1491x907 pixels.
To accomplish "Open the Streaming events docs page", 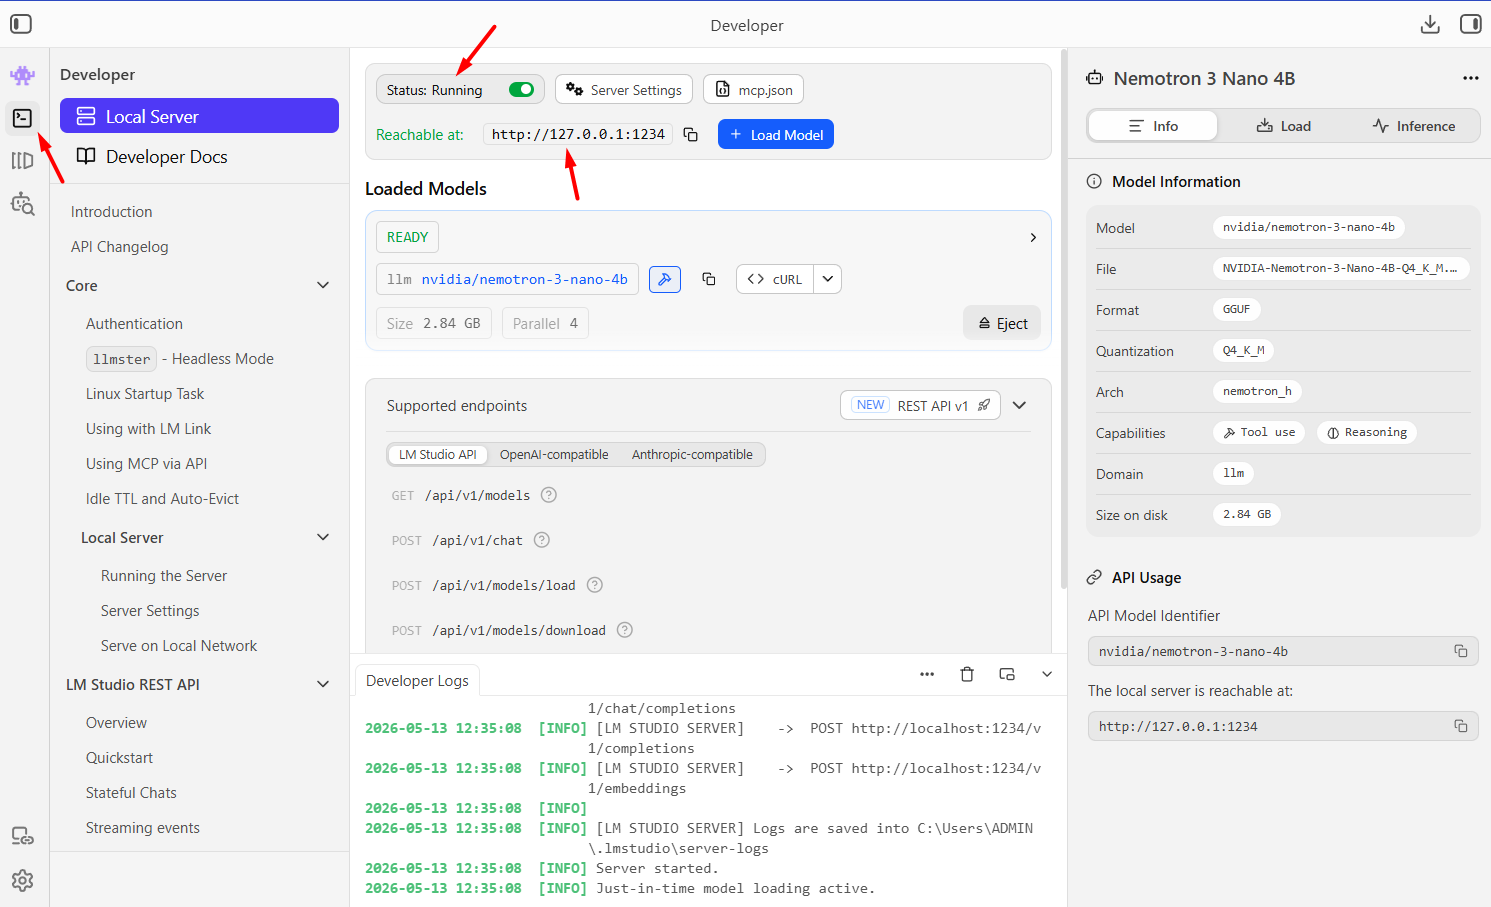I will pyautogui.click(x=142, y=828).
